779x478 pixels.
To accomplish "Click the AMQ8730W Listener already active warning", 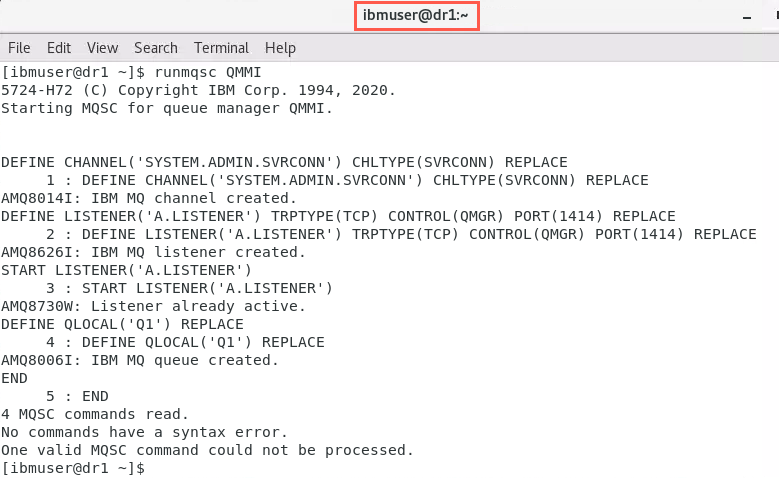I will (x=153, y=306).
